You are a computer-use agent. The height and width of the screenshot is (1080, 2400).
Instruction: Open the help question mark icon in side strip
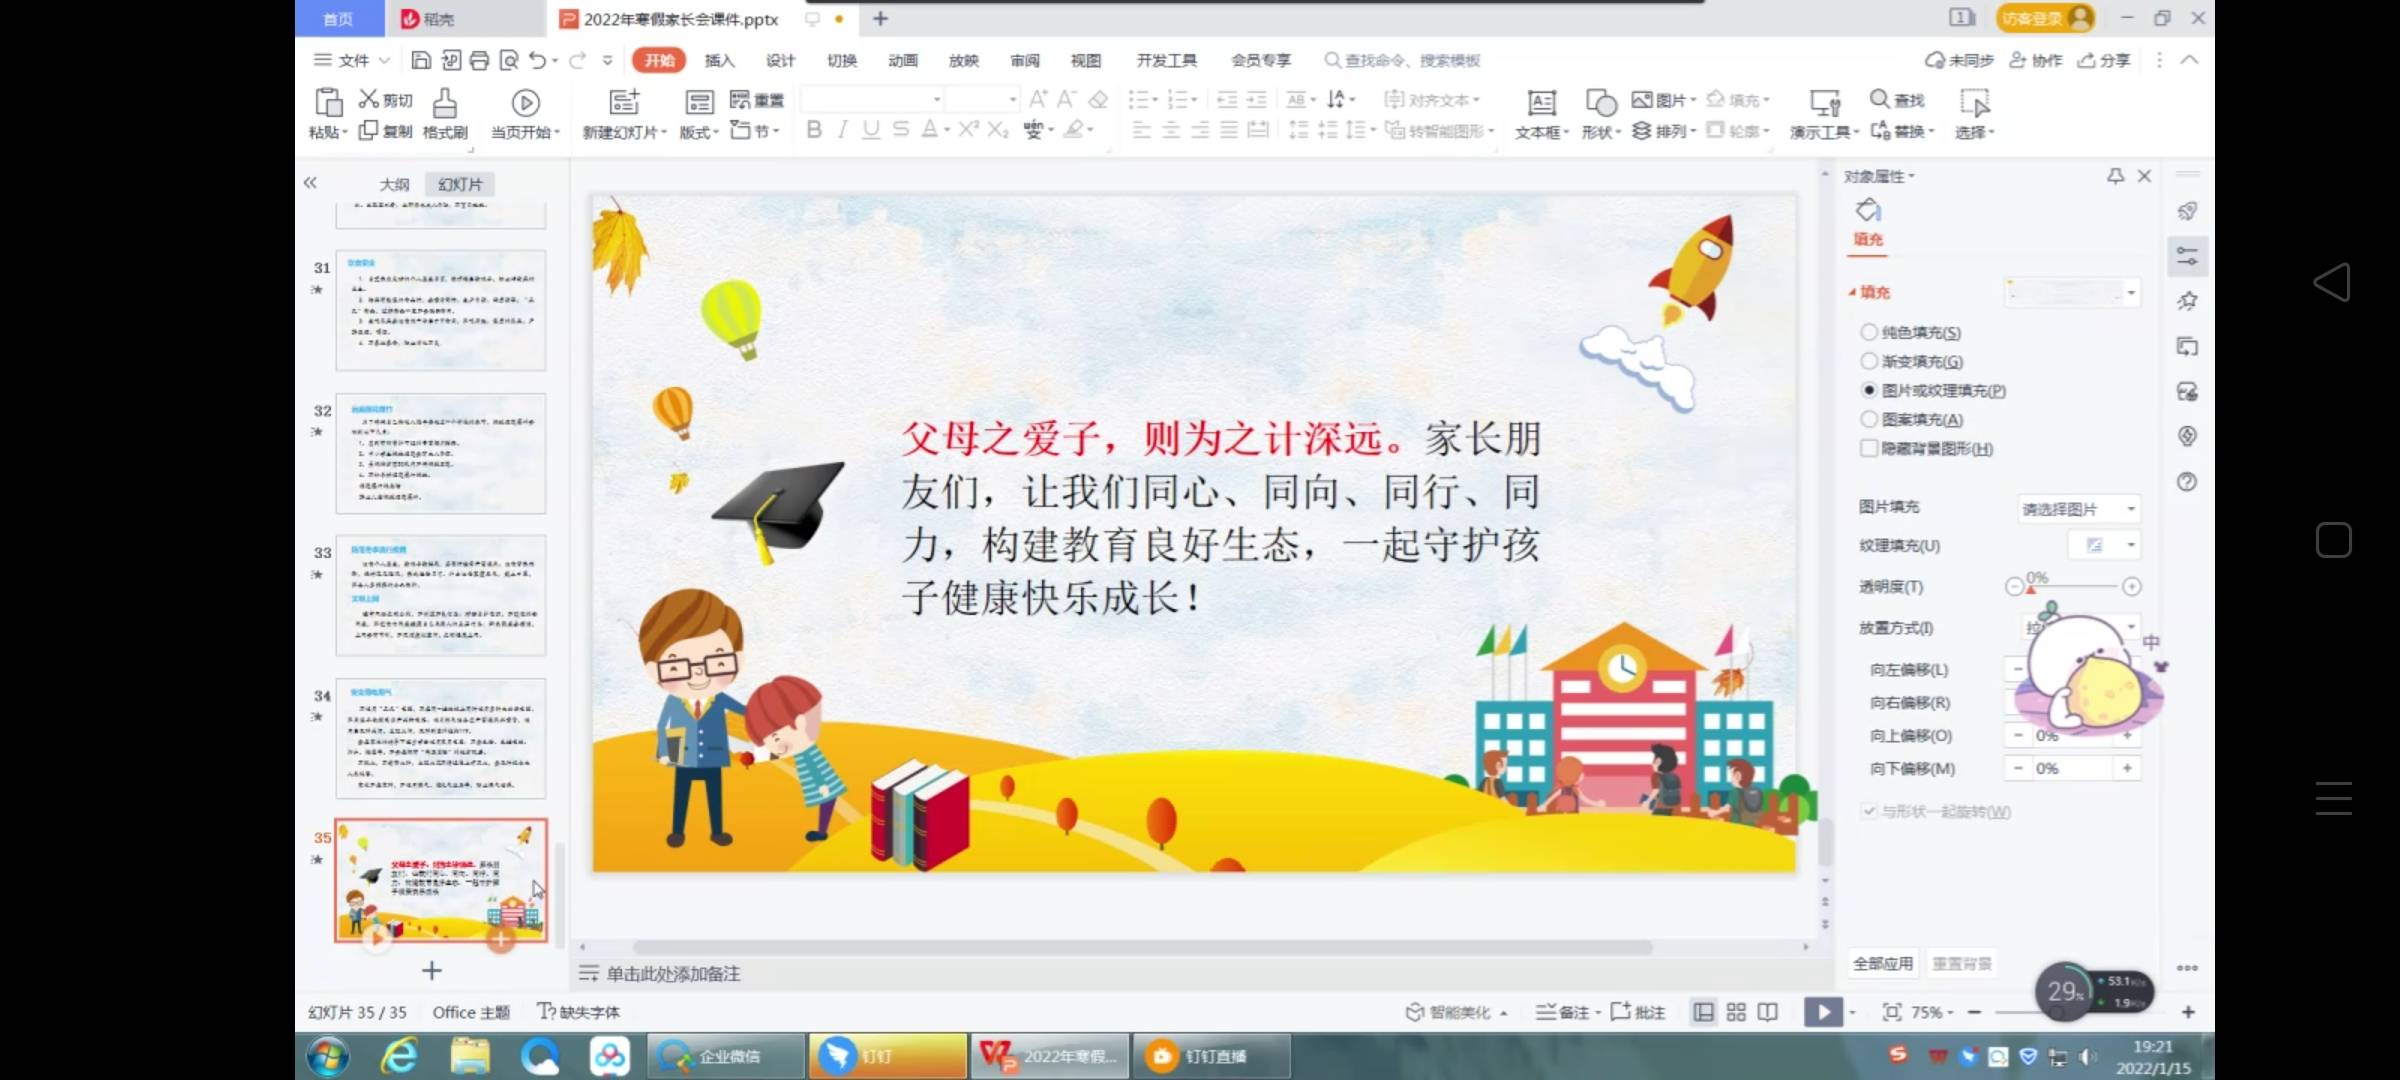pos(2187,482)
